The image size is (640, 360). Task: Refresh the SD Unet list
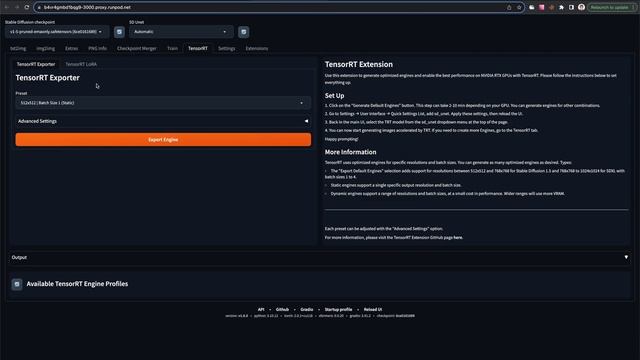point(244,32)
